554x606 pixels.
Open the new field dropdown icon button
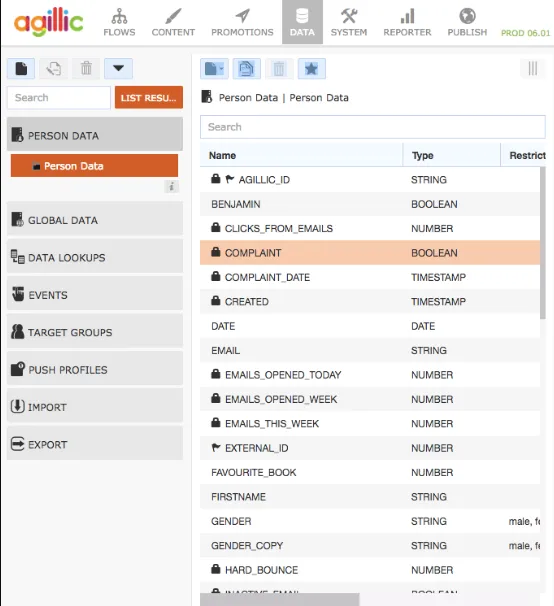214,69
